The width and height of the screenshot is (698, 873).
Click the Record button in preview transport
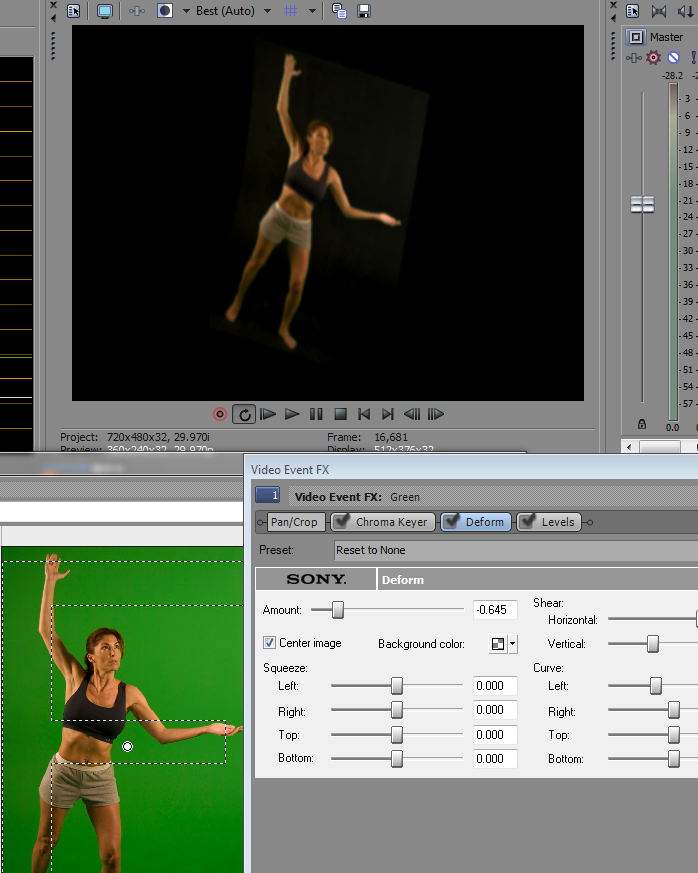pos(220,414)
